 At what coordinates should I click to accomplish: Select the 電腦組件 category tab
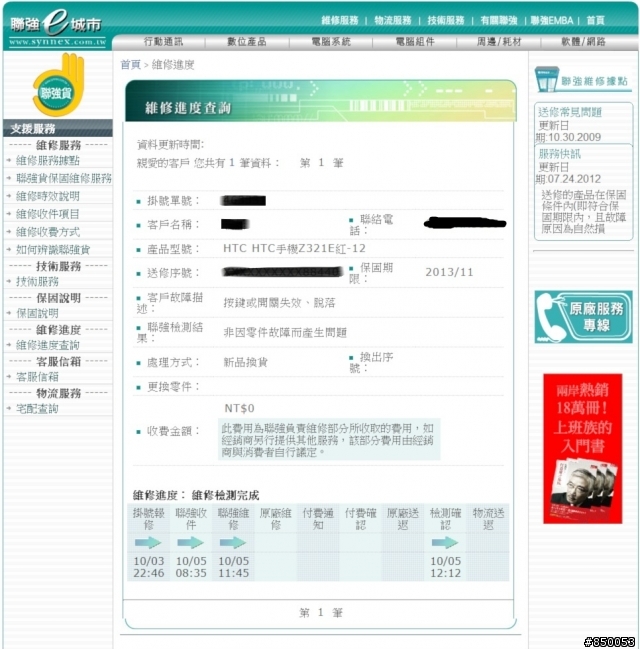coord(415,41)
